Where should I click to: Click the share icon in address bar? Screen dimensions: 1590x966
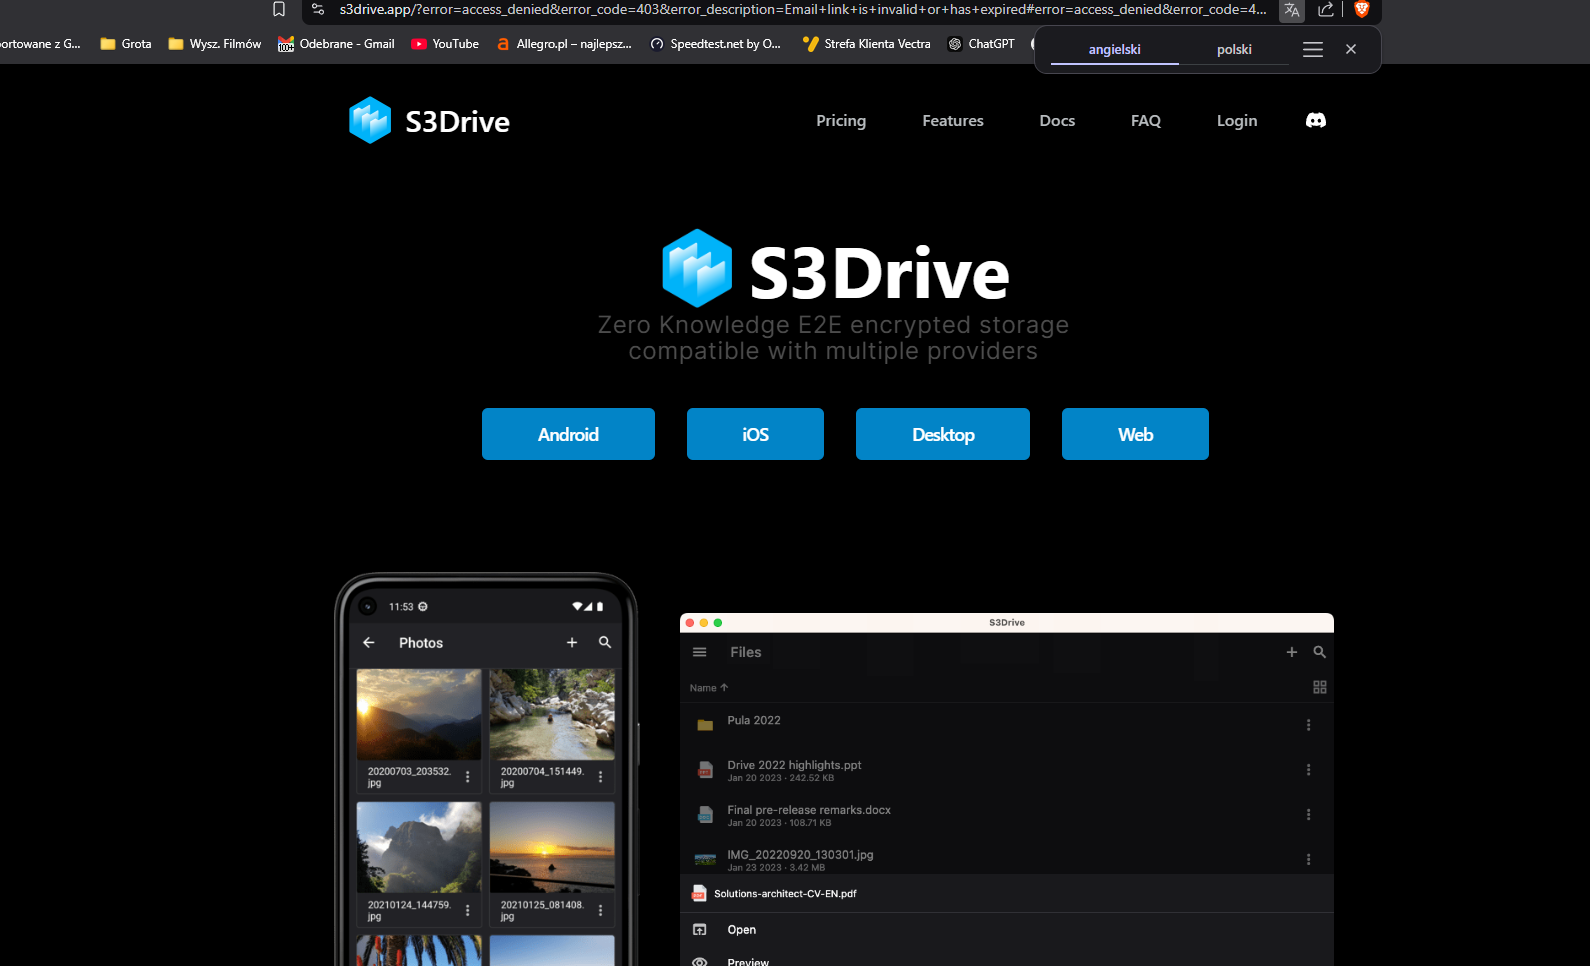pos(1326,9)
